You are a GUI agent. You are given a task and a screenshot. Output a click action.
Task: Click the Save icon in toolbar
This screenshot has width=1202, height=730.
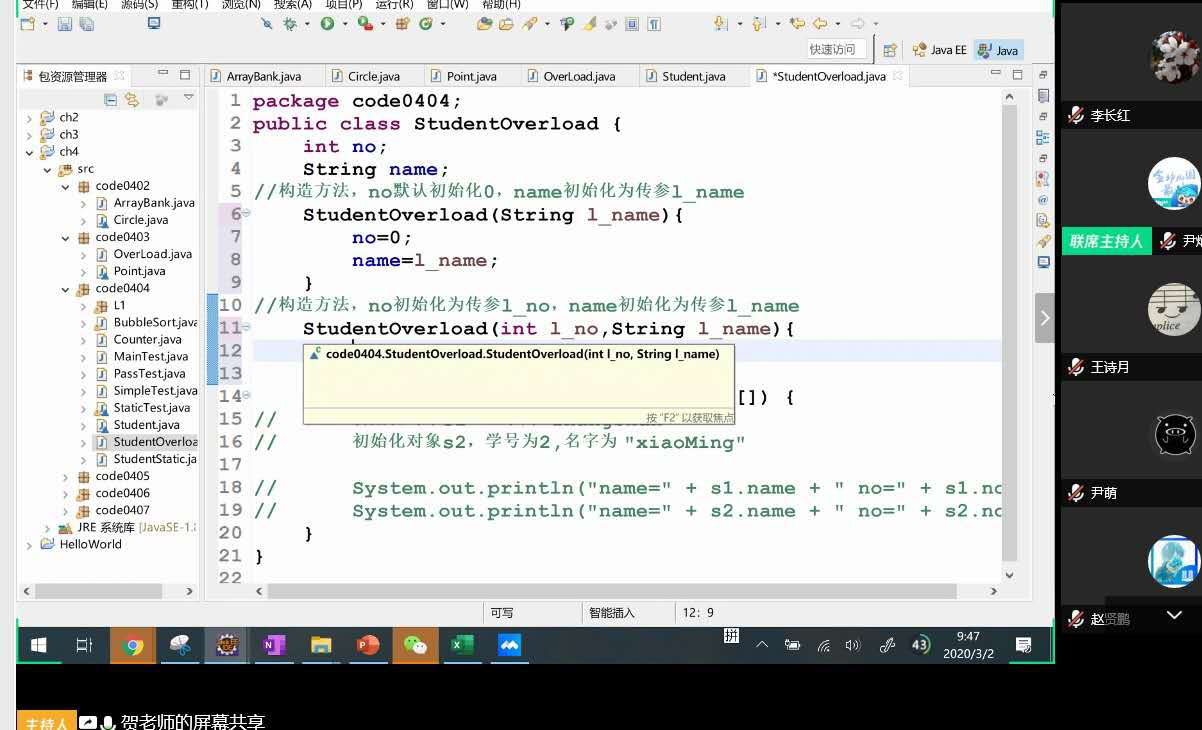click(x=64, y=24)
